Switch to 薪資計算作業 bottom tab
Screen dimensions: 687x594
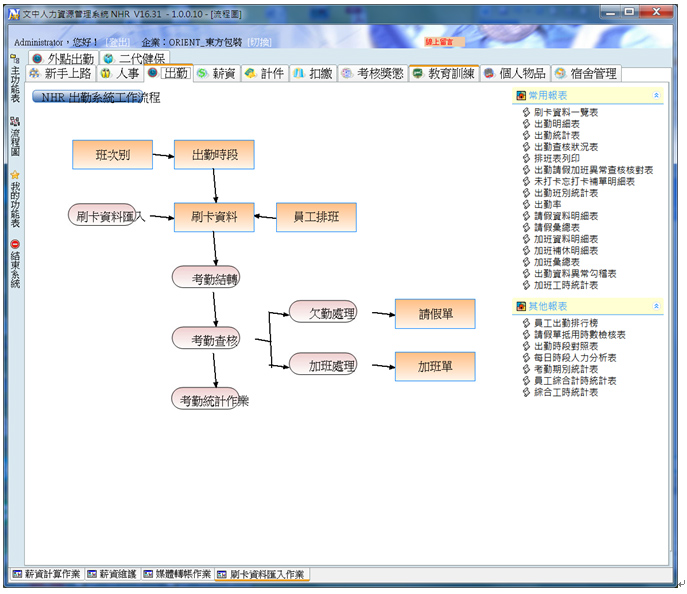tap(47, 575)
